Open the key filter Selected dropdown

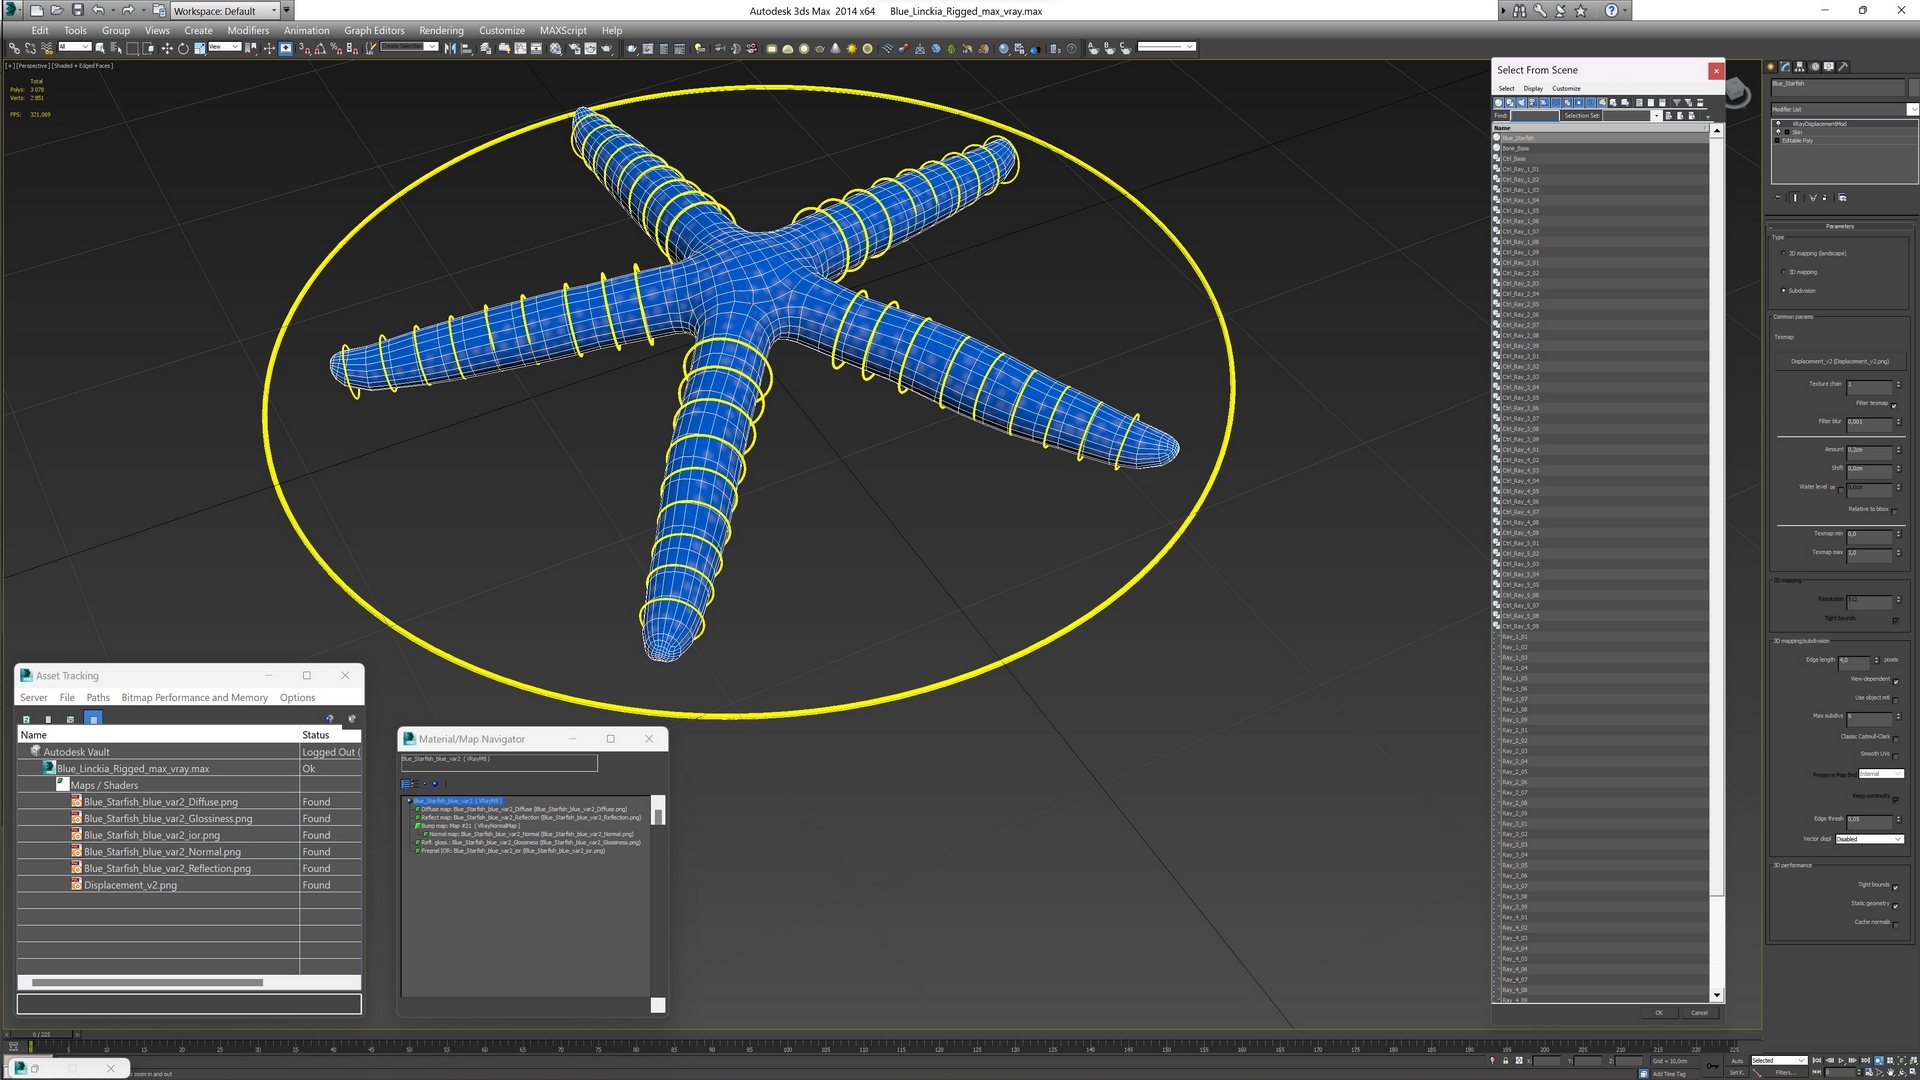click(x=1779, y=1060)
